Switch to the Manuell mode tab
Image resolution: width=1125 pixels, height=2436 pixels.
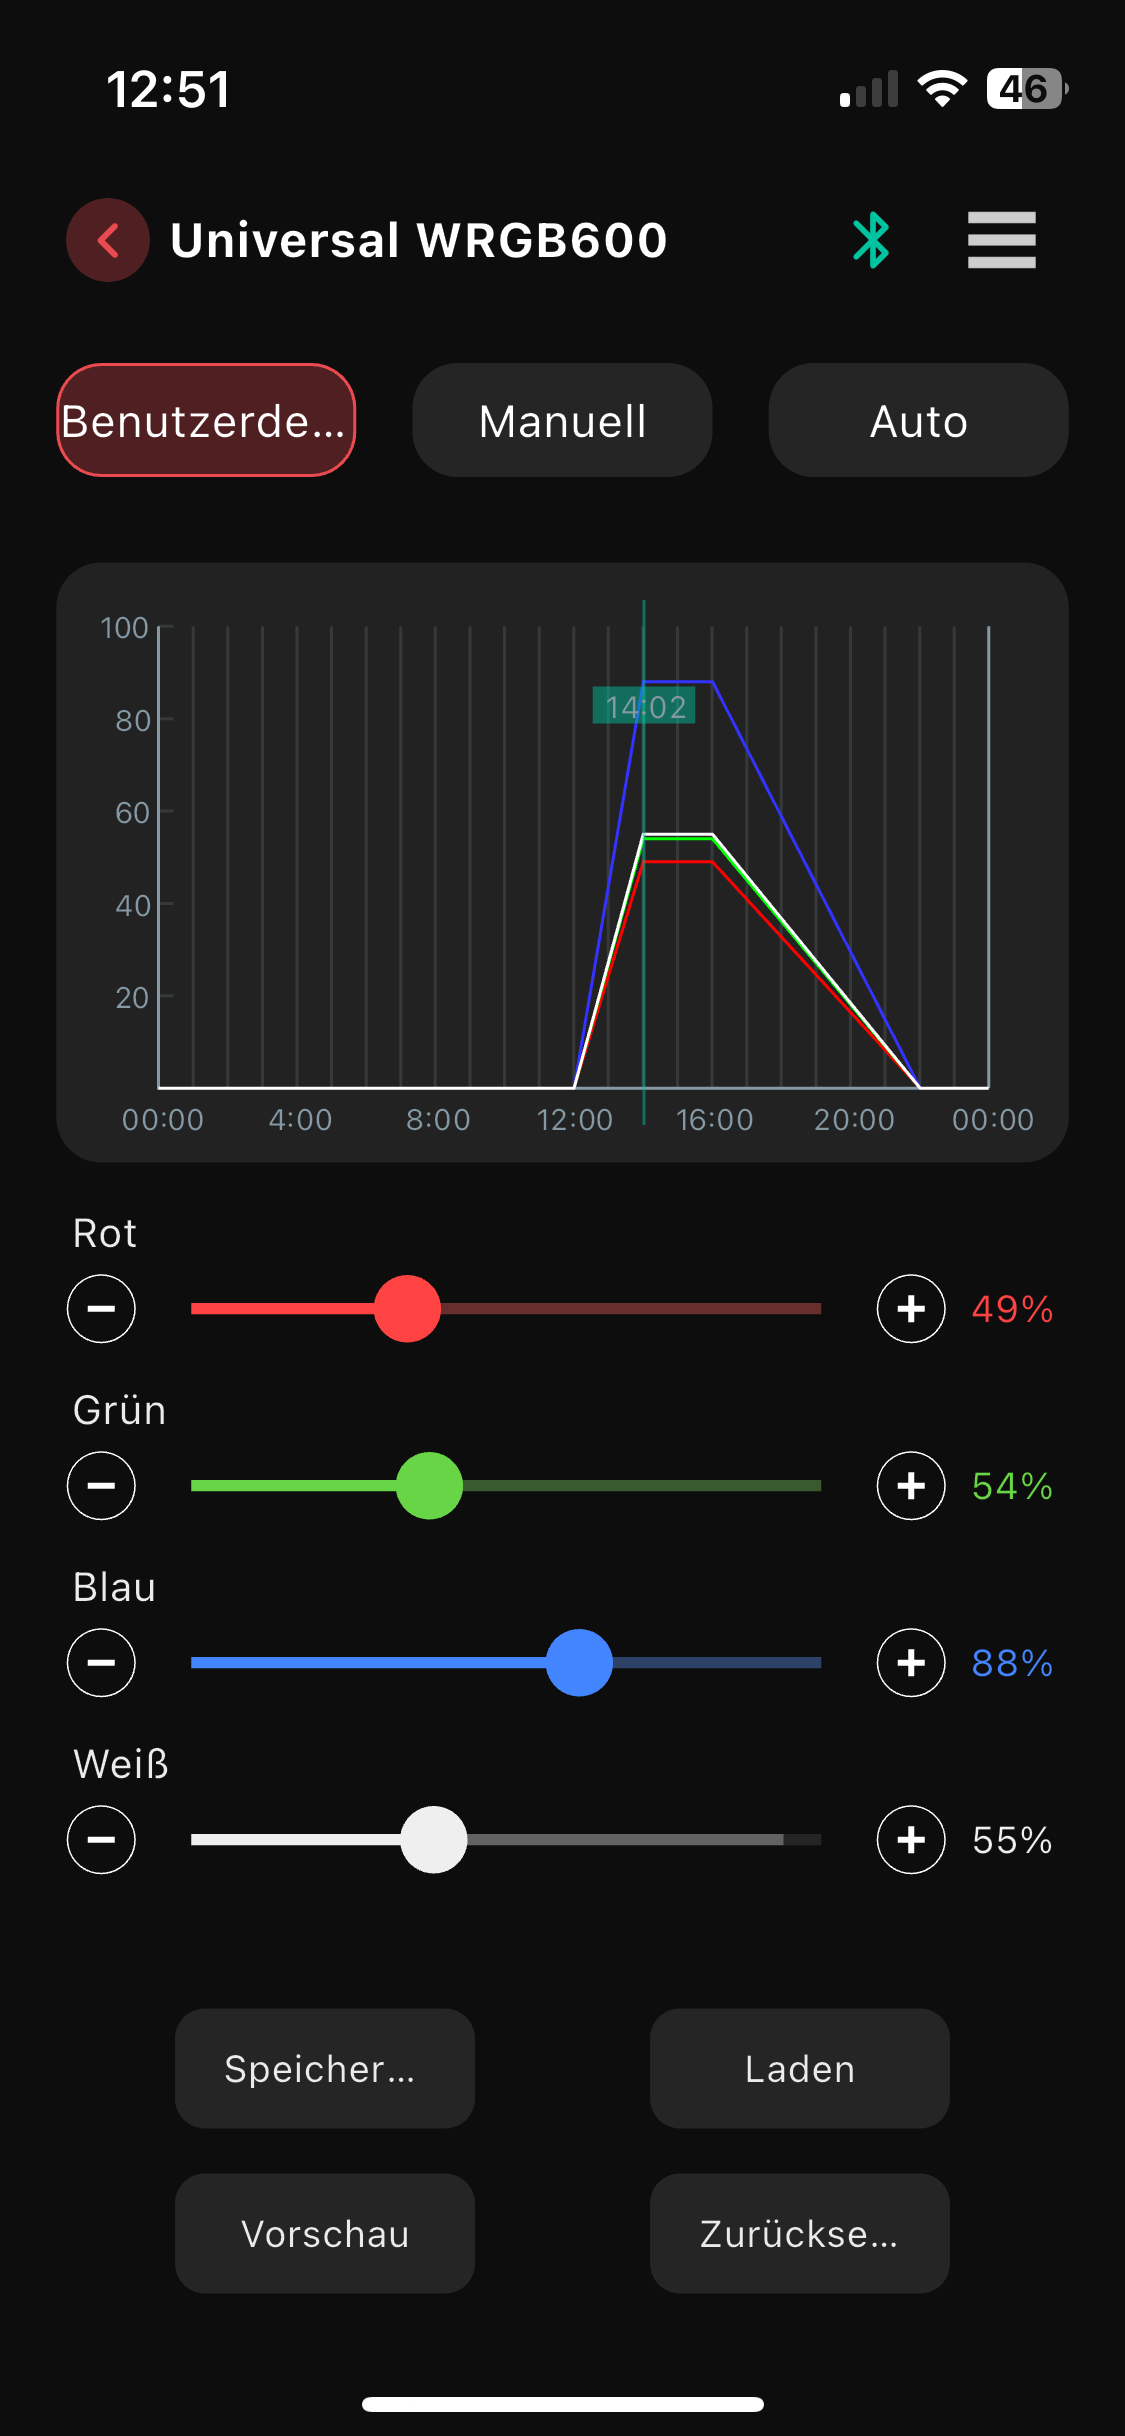pyautogui.click(x=562, y=421)
